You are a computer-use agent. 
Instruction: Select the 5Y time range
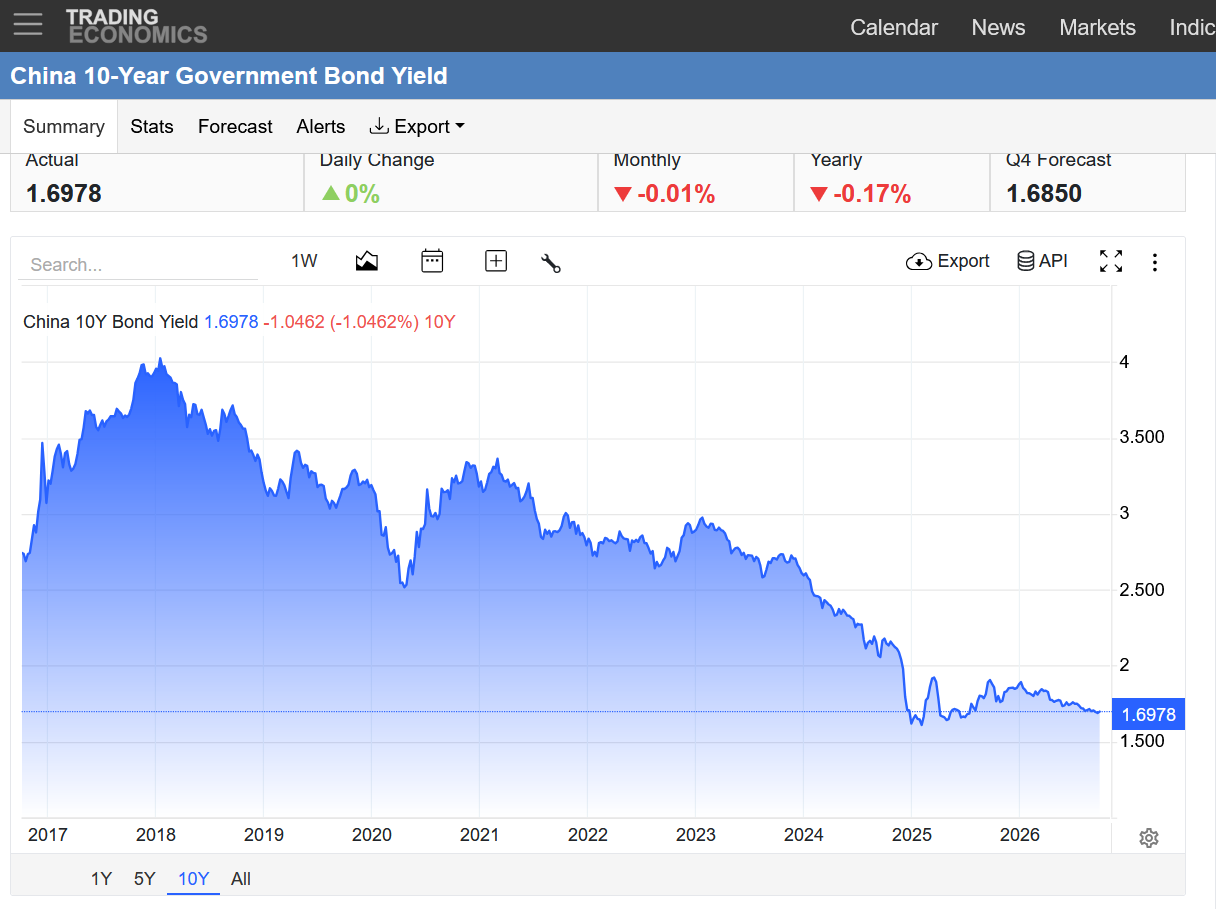coord(145,879)
